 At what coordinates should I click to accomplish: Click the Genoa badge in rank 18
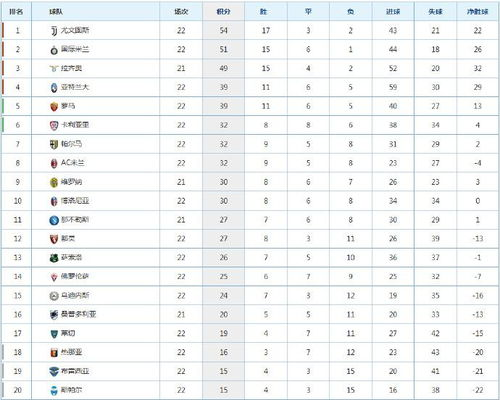click(x=54, y=353)
